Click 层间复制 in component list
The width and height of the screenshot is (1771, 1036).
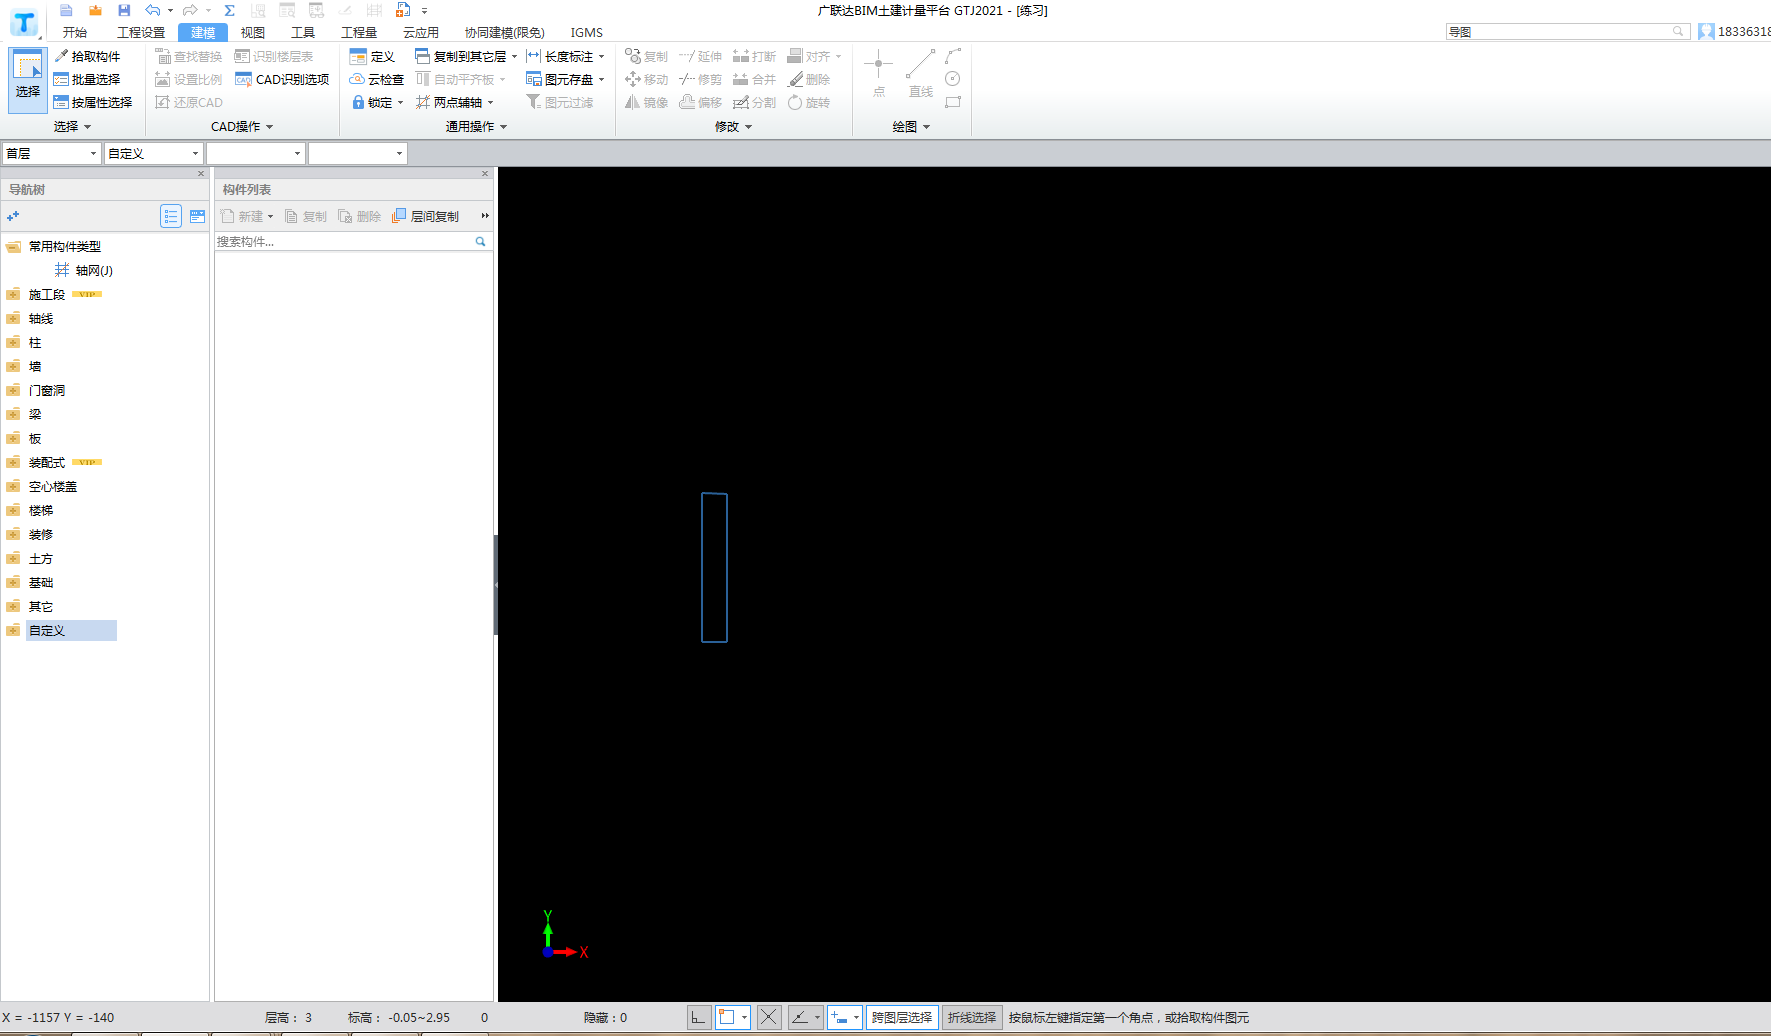pyautogui.click(x=426, y=216)
